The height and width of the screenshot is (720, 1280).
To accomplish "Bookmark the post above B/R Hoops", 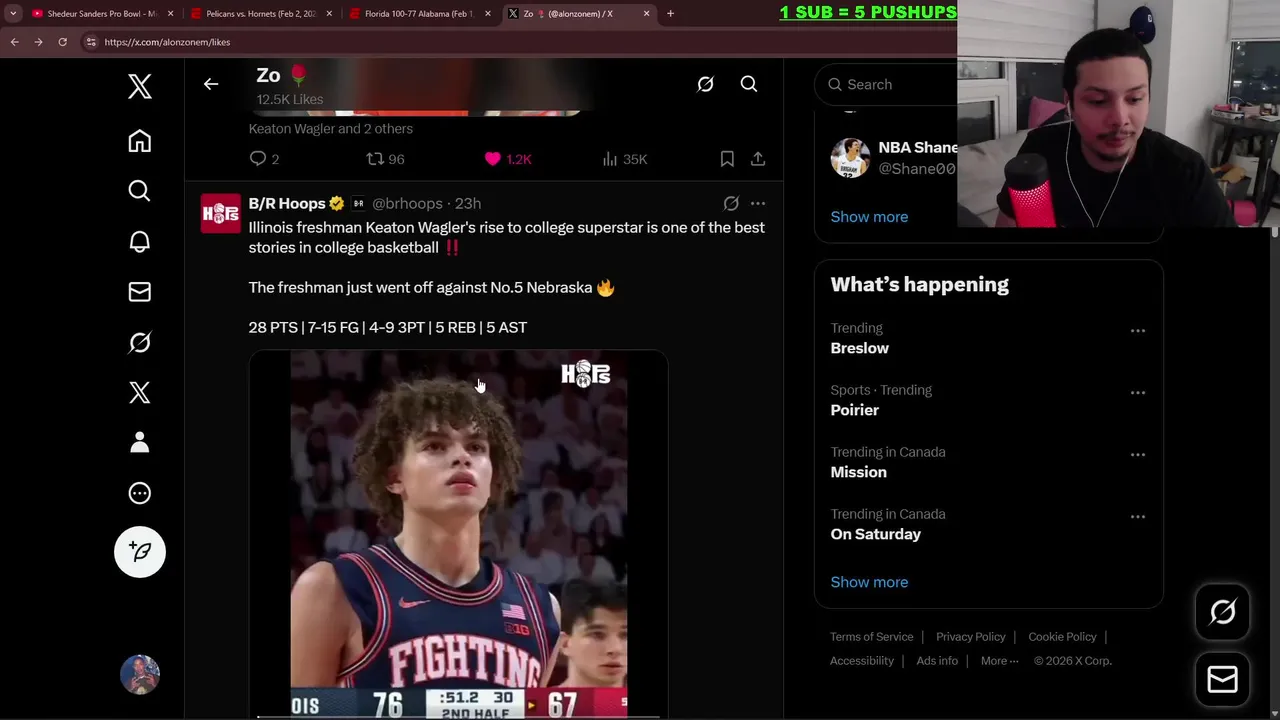I will click(x=727, y=159).
